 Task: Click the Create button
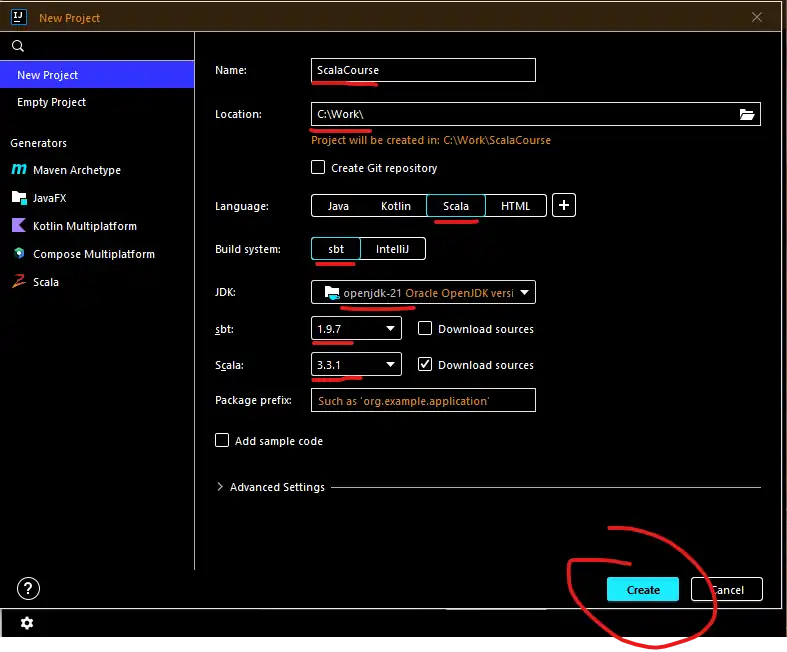[x=642, y=590]
